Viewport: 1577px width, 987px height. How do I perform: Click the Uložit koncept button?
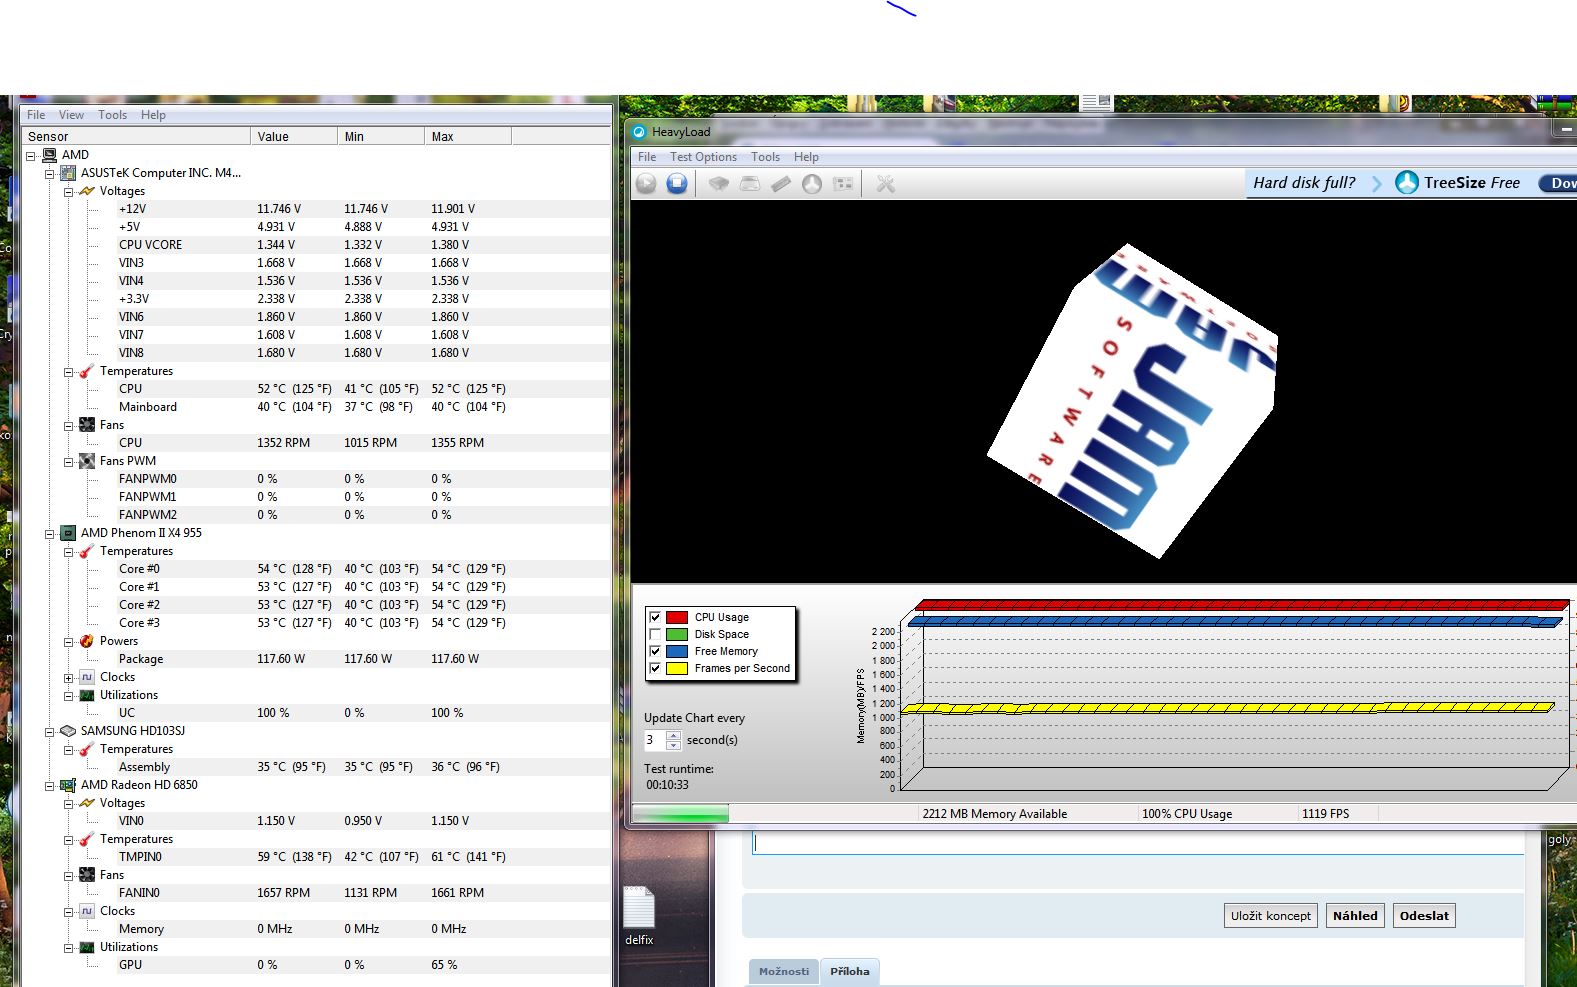[x=1270, y=916]
